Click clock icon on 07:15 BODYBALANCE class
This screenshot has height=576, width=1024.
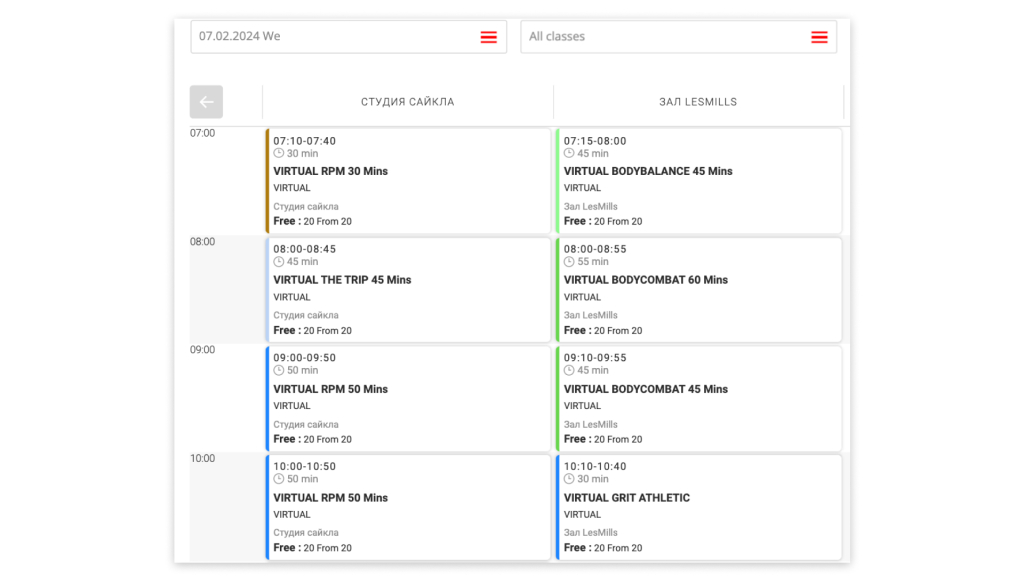[x=569, y=154]
